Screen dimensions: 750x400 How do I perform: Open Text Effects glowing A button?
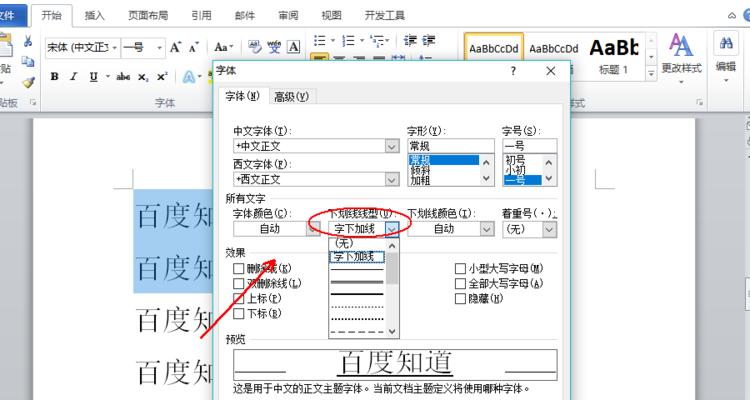click(x=189, y=77)
